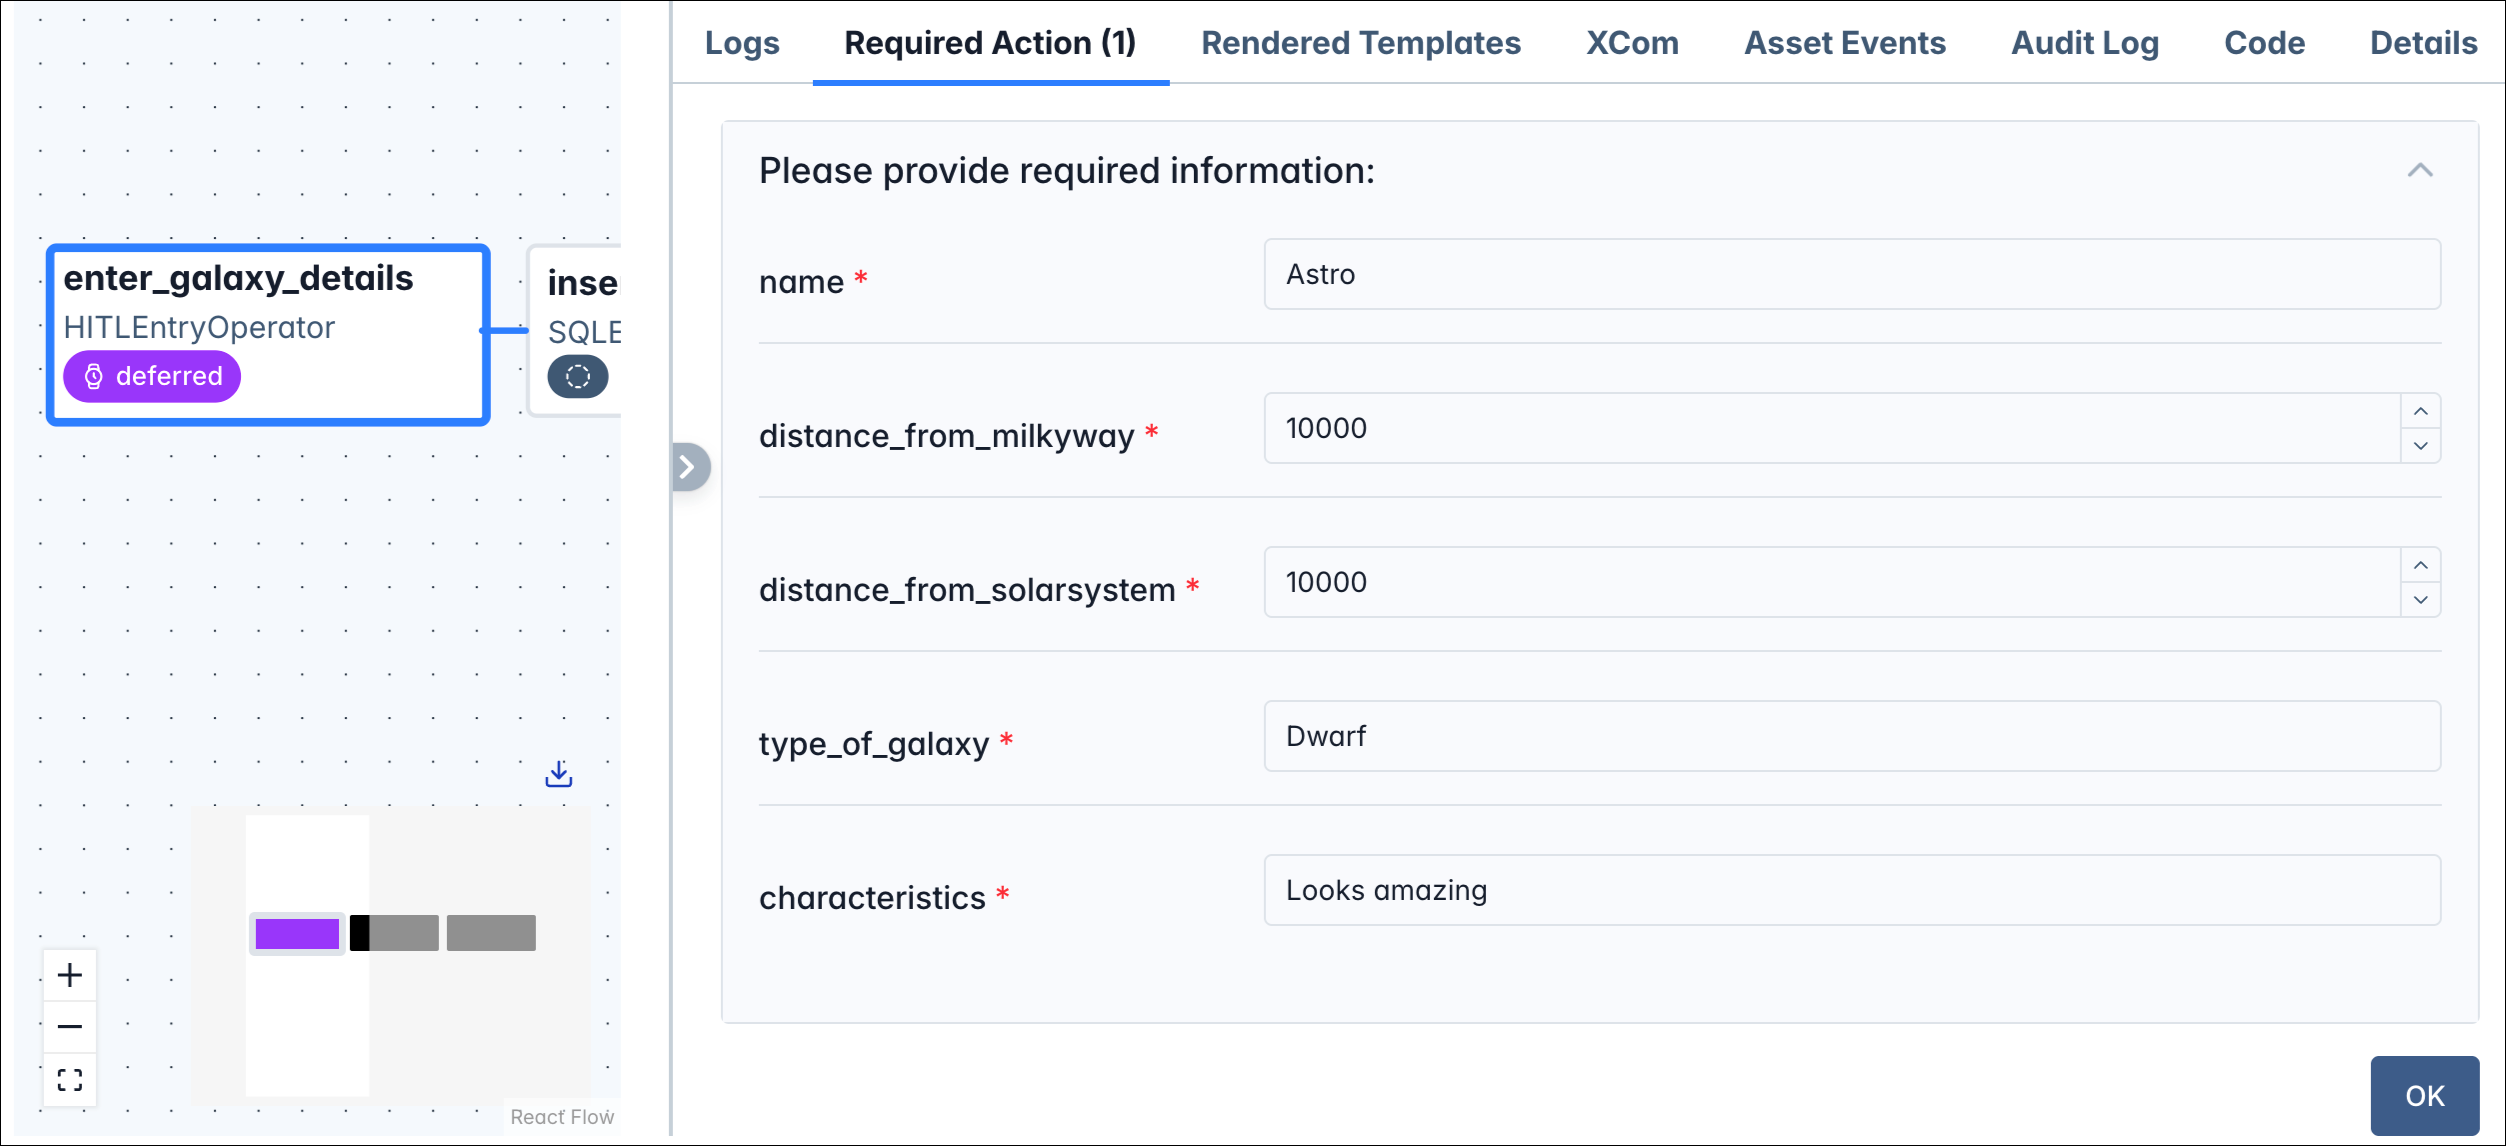Zoom out the graph with minus icon
2506x1146 pixels.
[70, 1027]
